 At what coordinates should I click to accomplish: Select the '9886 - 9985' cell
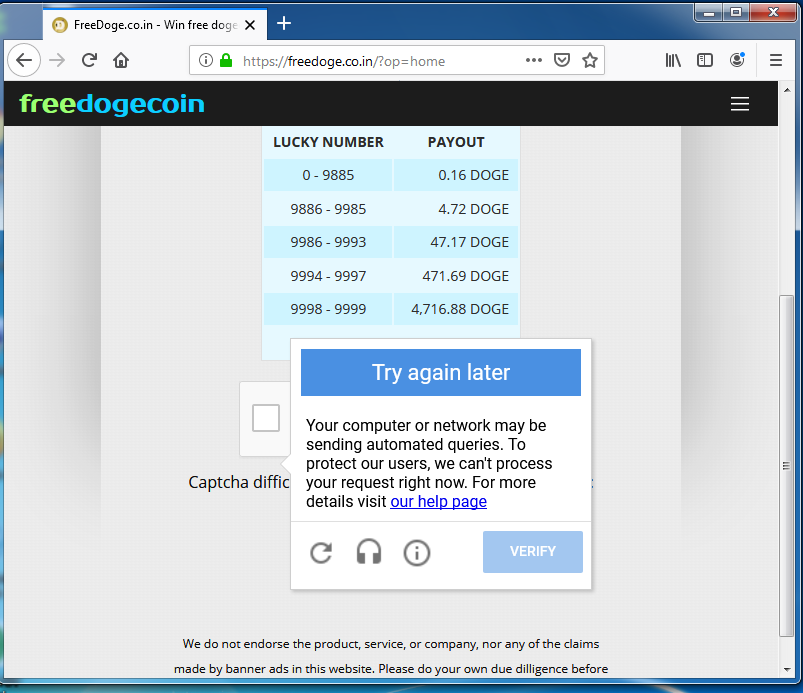point(328,209)
